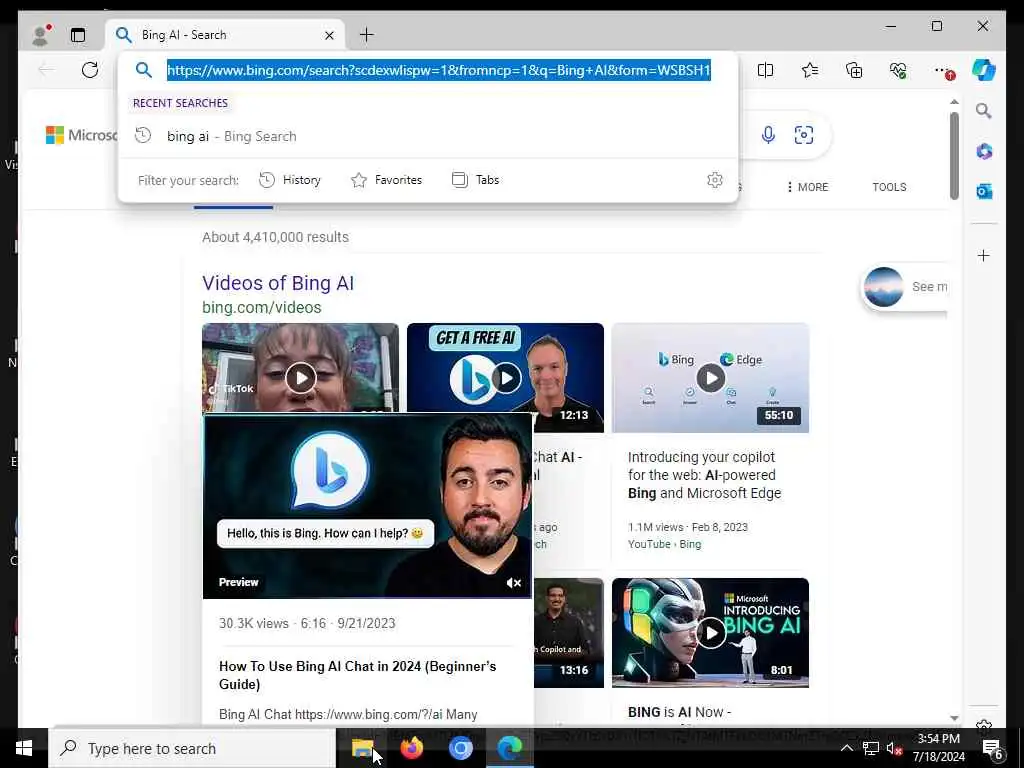Open the Windows Start menu
This screenshot has width=1024, height=768.
click(24, 748)
